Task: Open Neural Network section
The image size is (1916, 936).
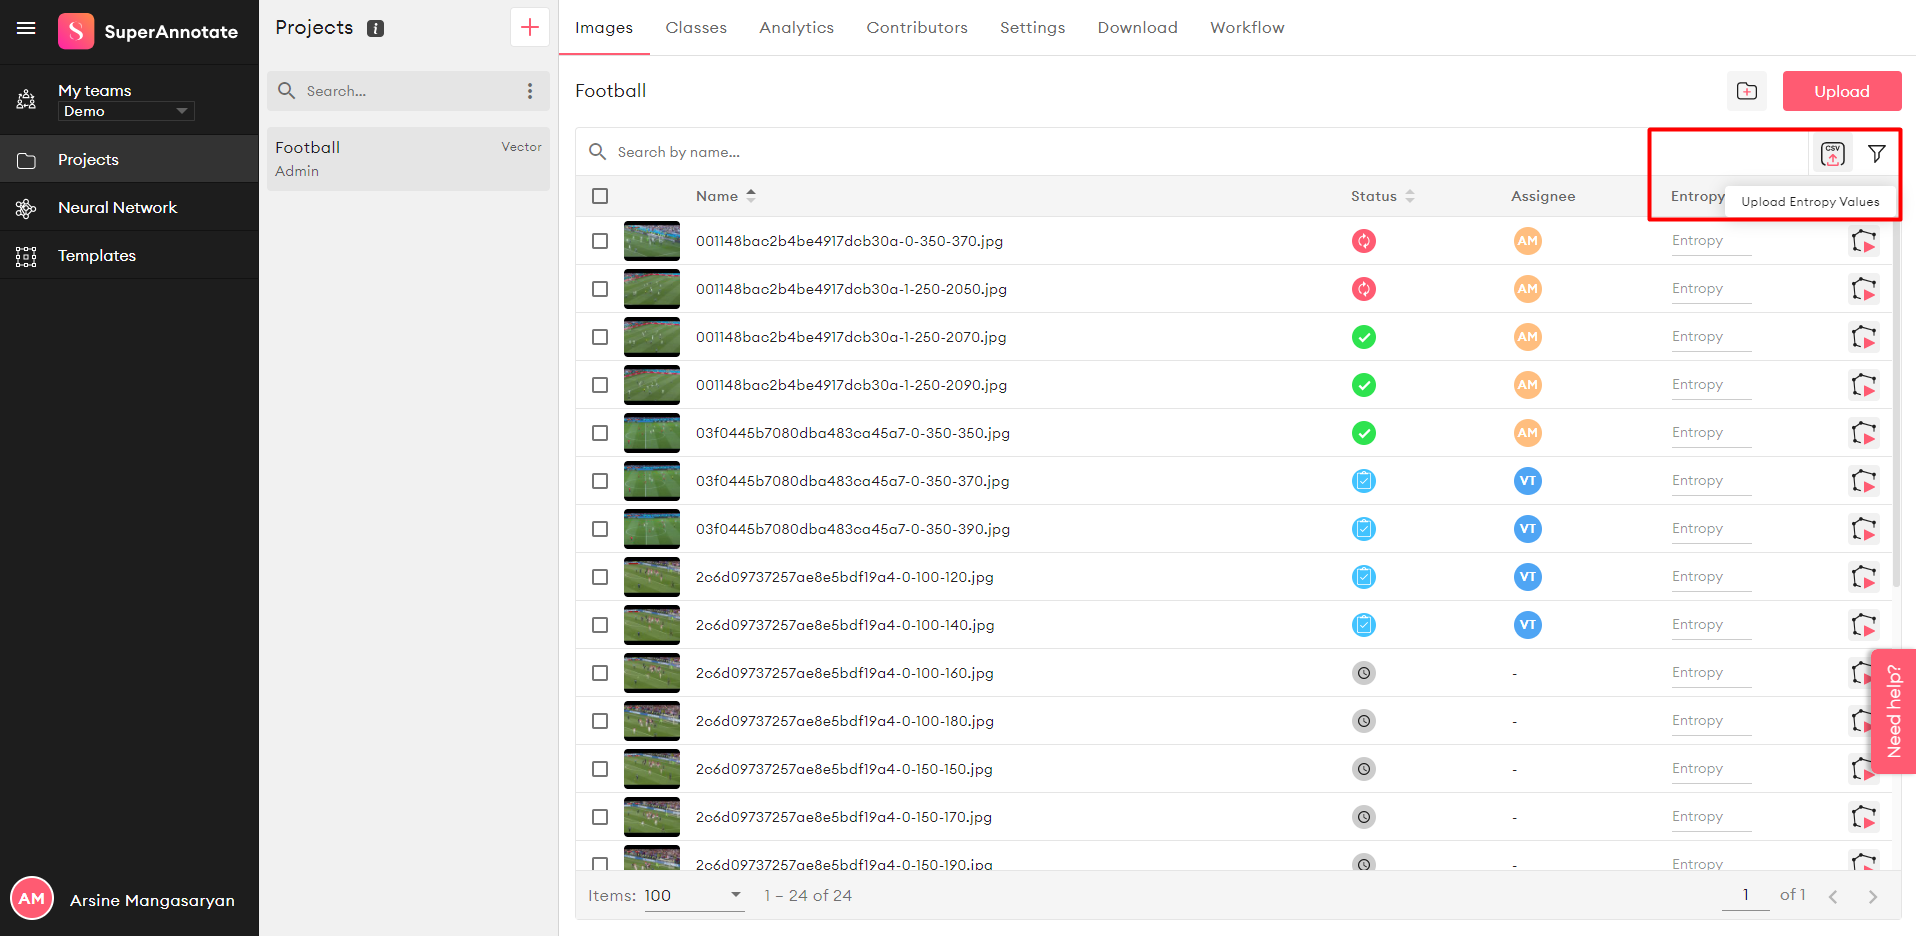Action: [129, 208]
